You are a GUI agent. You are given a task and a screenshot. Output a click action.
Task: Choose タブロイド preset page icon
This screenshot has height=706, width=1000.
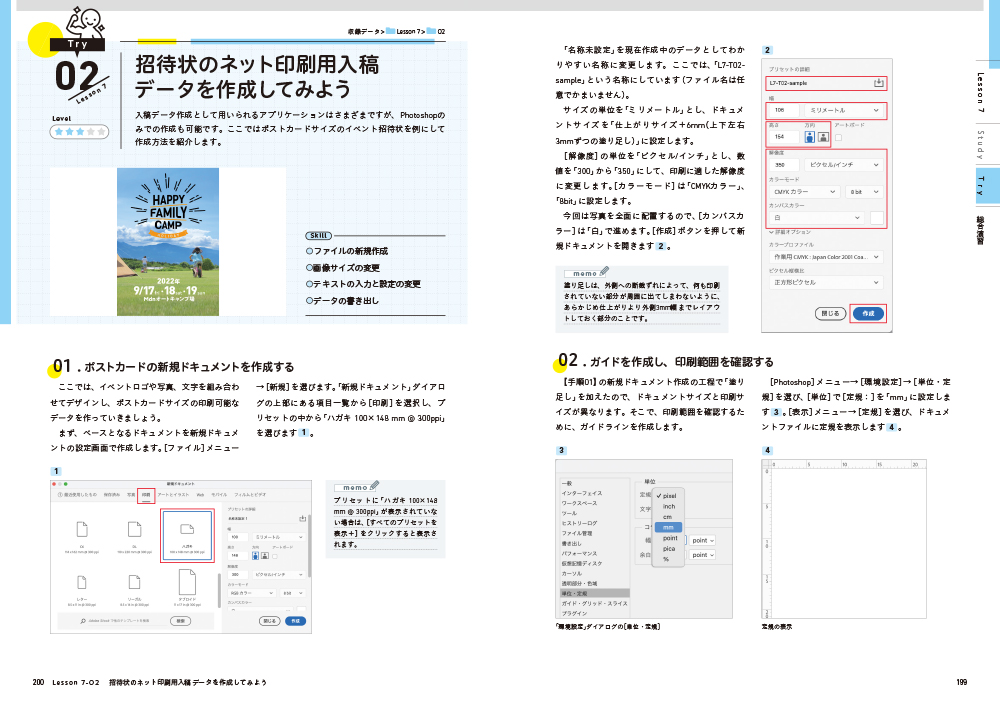pyautogui.click(x=187, y=582)
